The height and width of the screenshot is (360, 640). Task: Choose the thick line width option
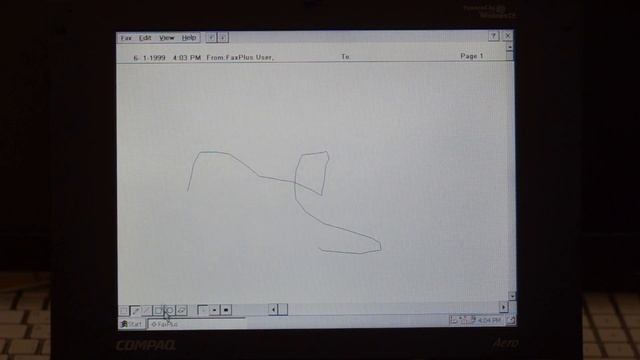[226, 310]
